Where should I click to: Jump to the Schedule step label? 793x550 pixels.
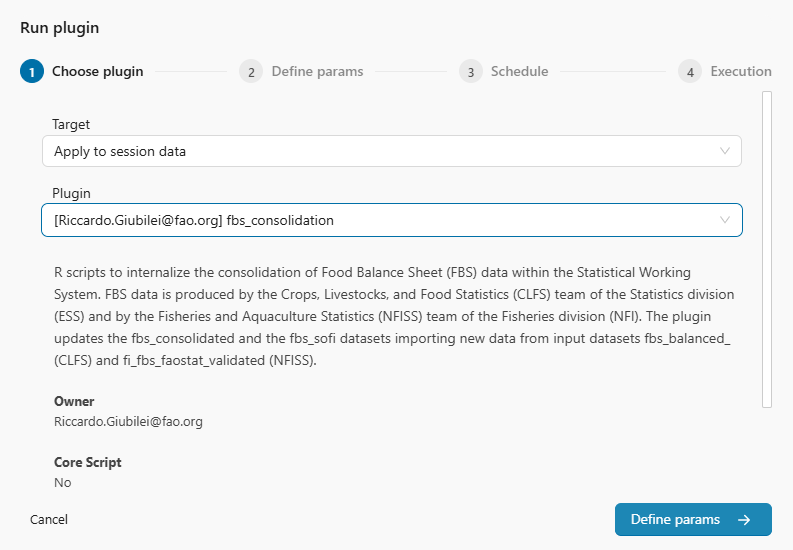[x=519, y=71]
